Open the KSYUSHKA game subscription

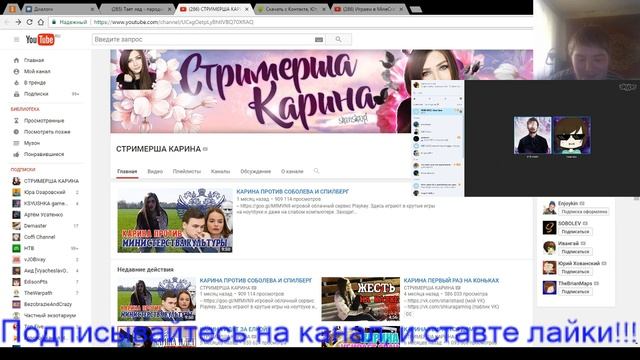point(45,203)
